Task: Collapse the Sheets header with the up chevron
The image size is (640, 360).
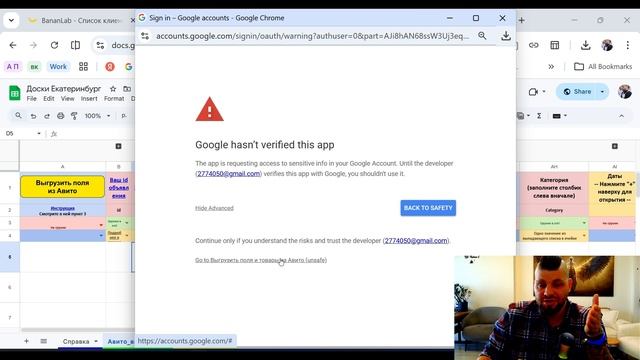Action: 621,116
